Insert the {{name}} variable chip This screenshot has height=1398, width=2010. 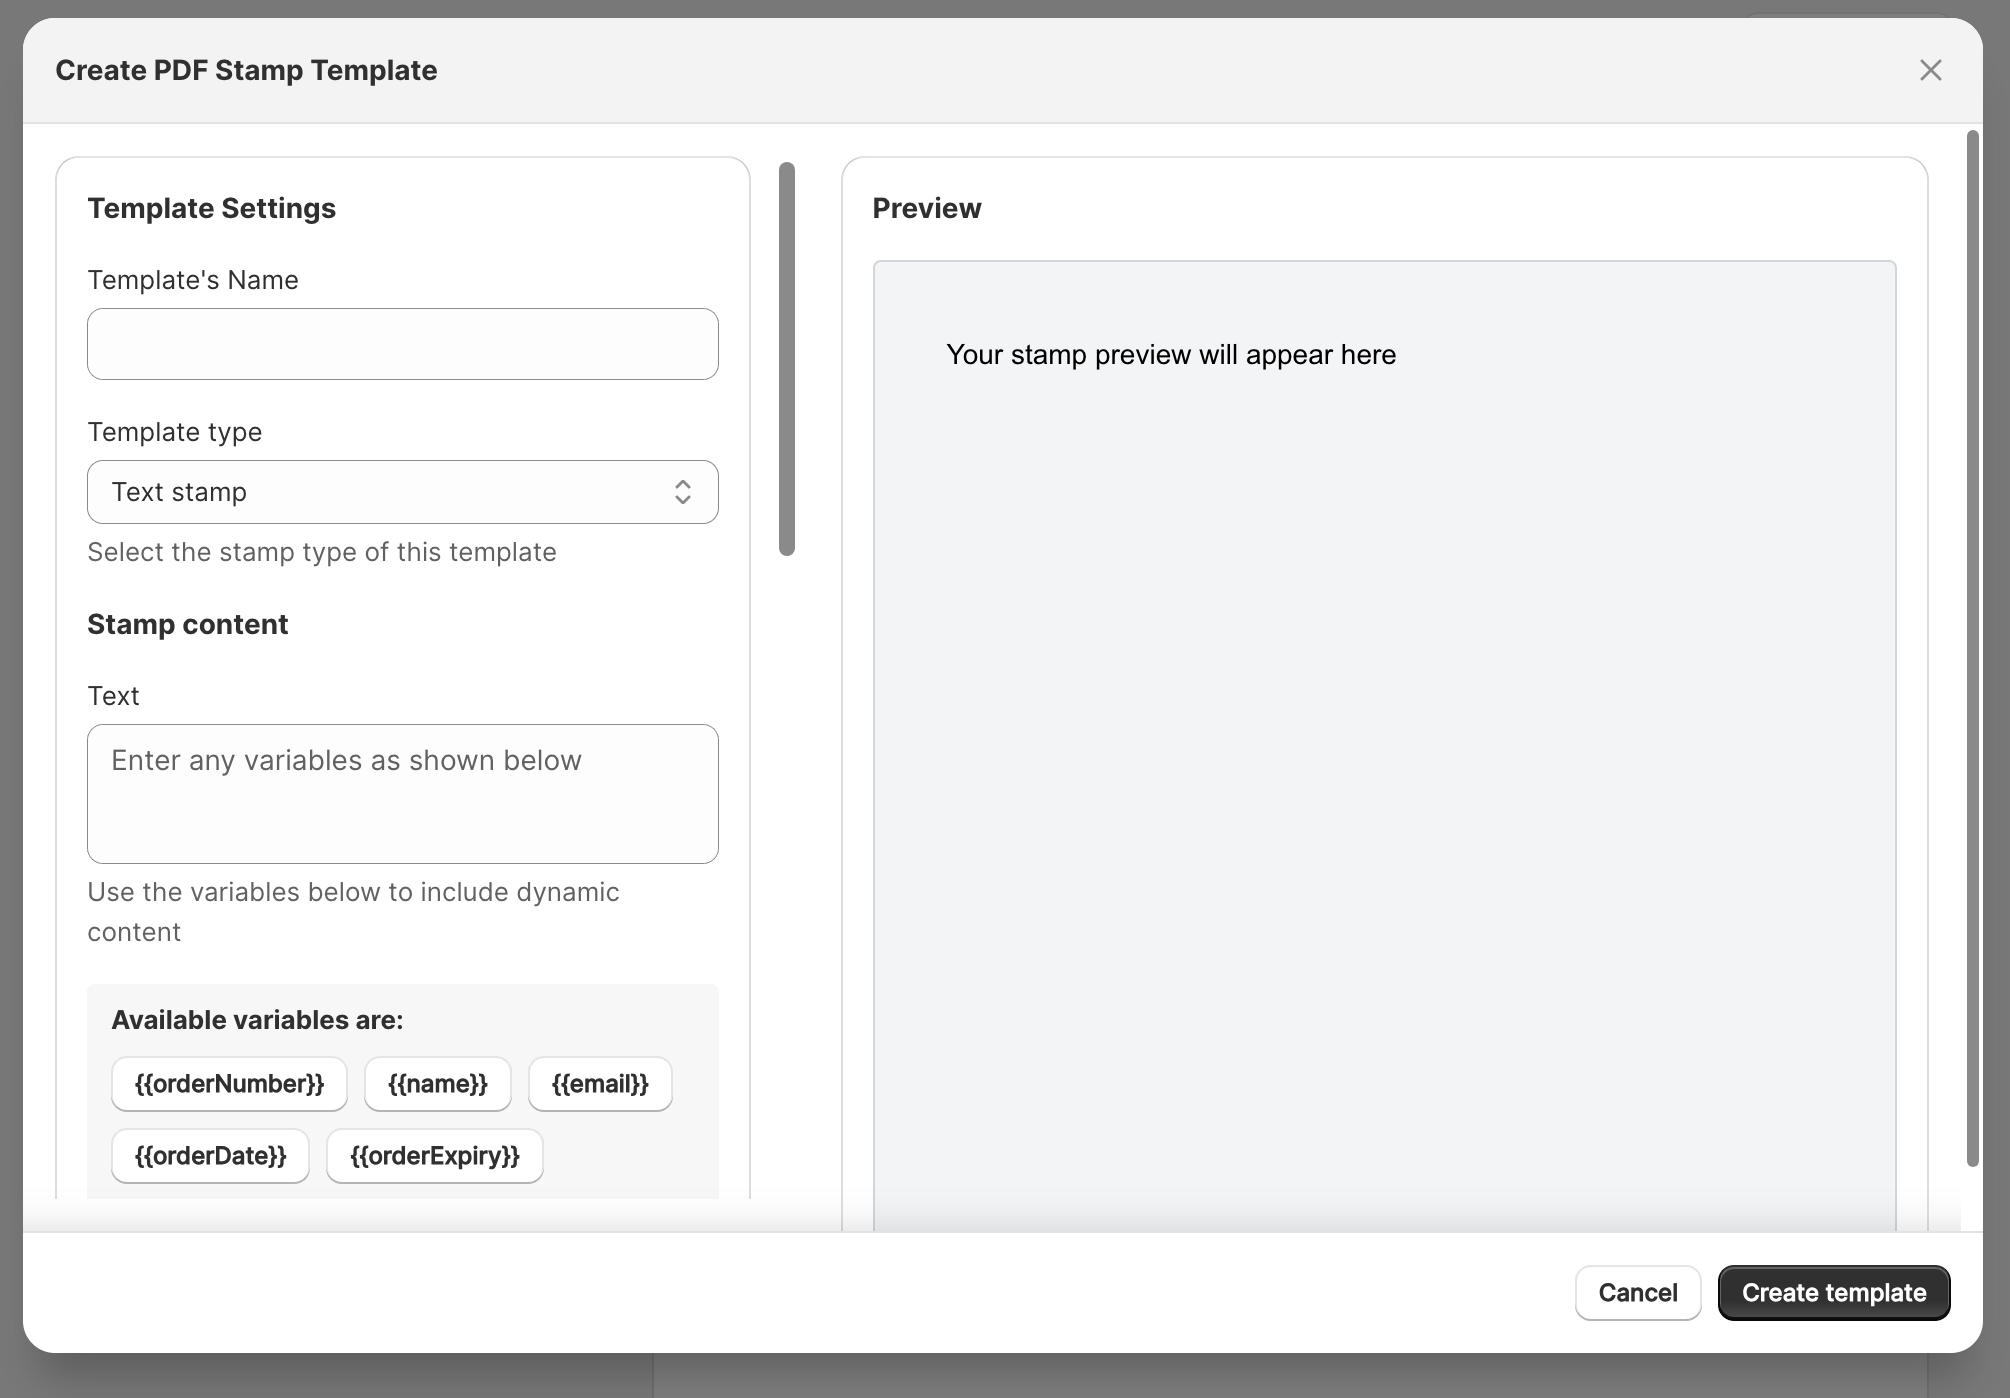(x=437, y=1084)
